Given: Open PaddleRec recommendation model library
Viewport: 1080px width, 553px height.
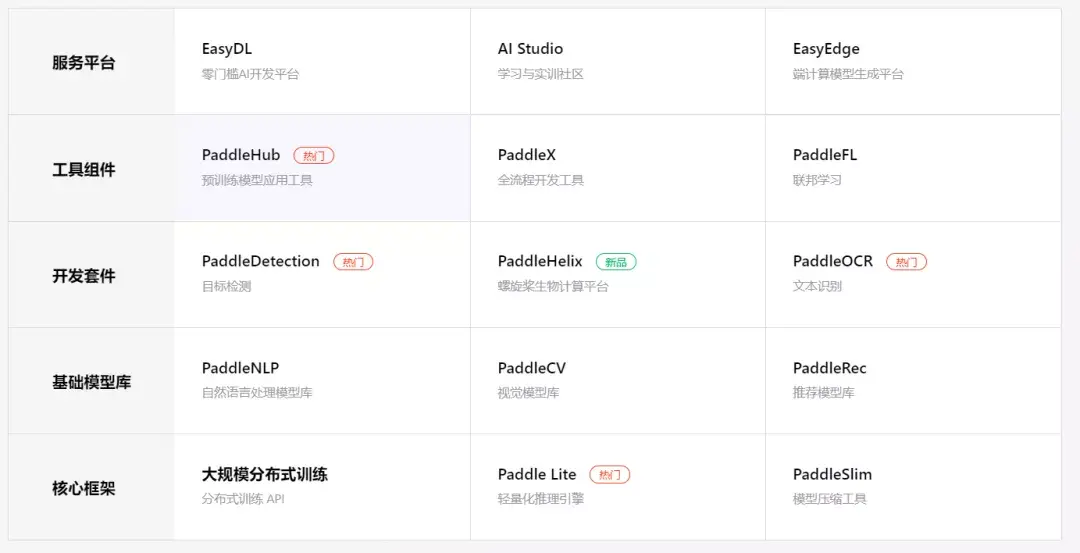Looking at the screenshot, I should (x=830, y=368).
